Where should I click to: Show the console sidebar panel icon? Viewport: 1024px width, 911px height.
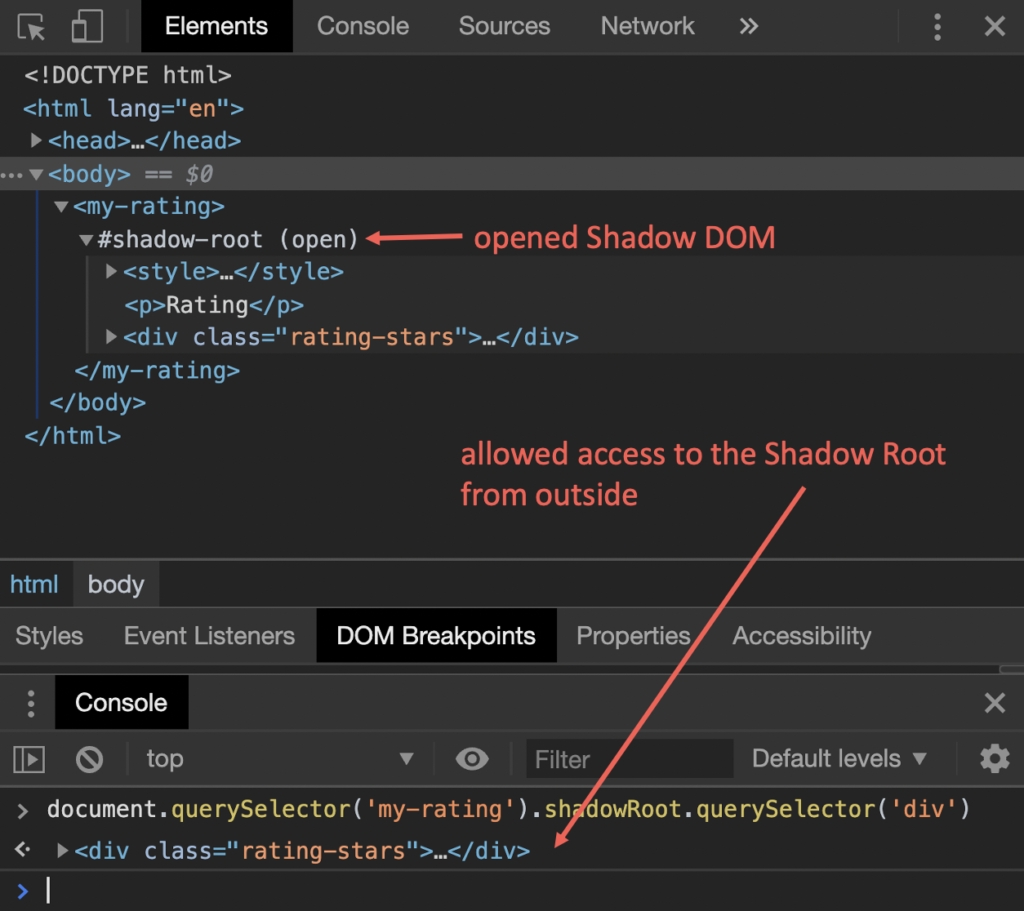pyautogui.click(x=28, y=759)
